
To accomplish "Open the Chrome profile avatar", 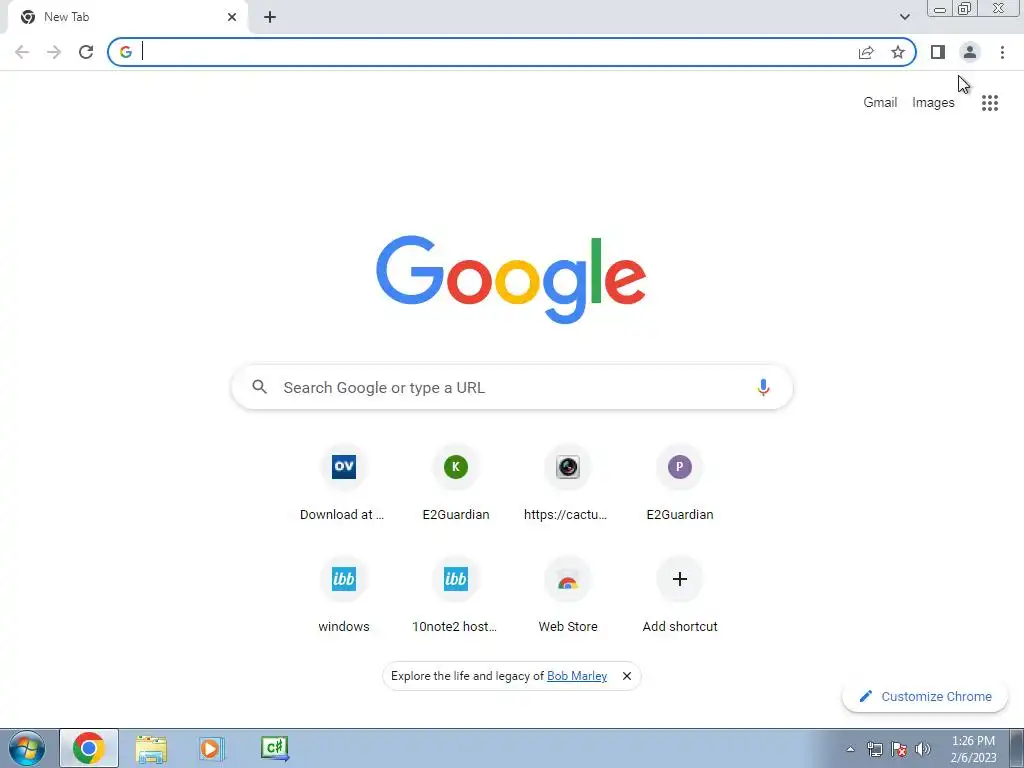I will [x=970, y=52].
